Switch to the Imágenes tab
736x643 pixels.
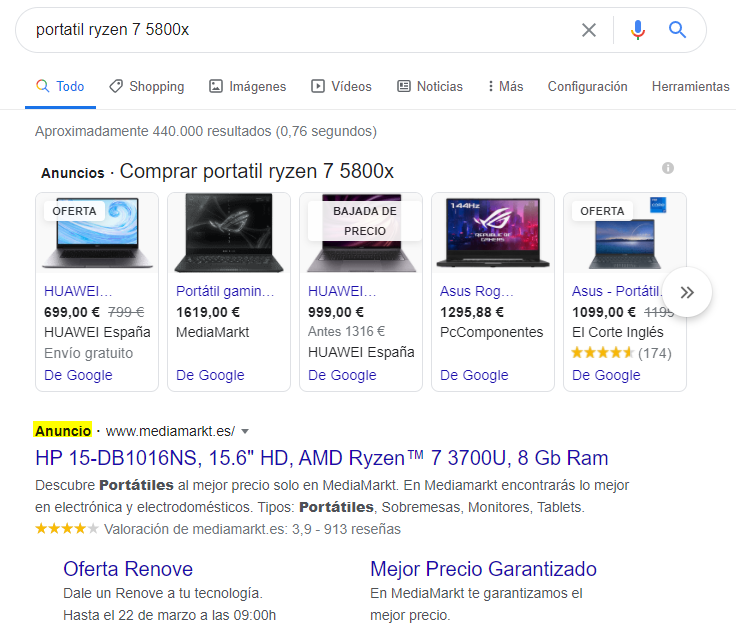247,87
